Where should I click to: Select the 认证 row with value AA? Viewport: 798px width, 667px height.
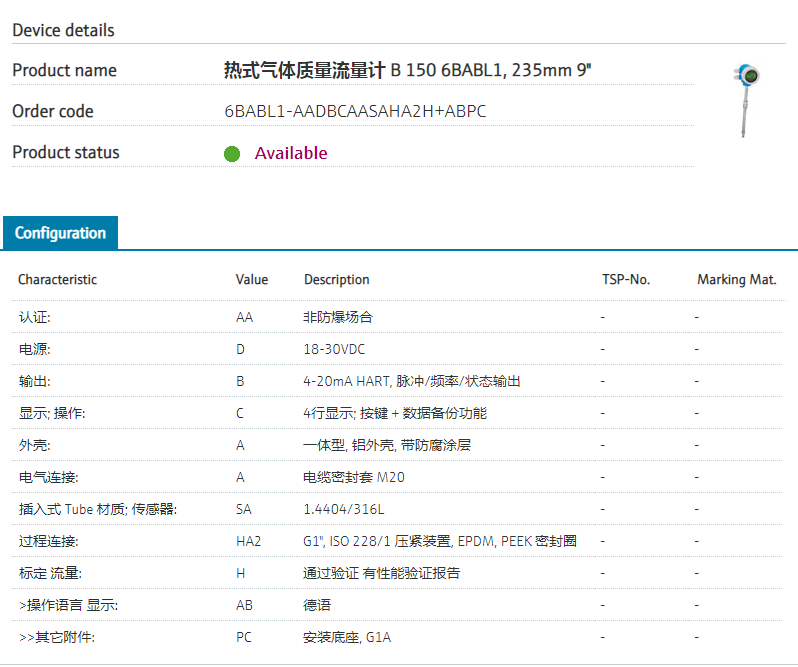click(35, 317)
